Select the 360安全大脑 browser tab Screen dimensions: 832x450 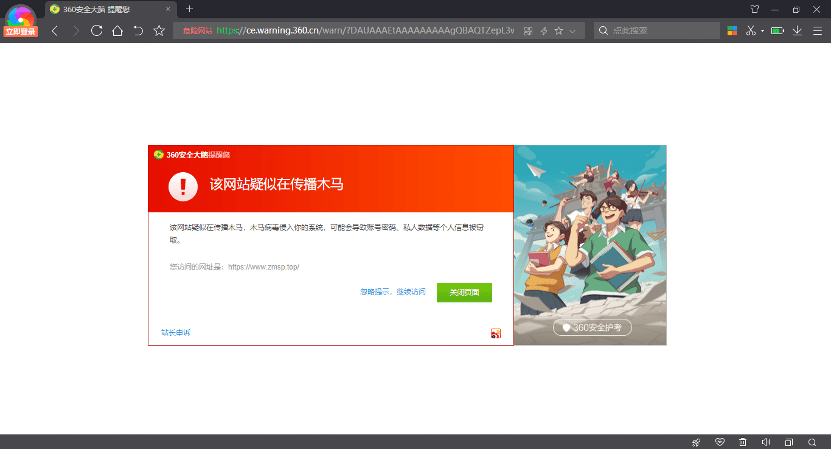coord(110,9)
